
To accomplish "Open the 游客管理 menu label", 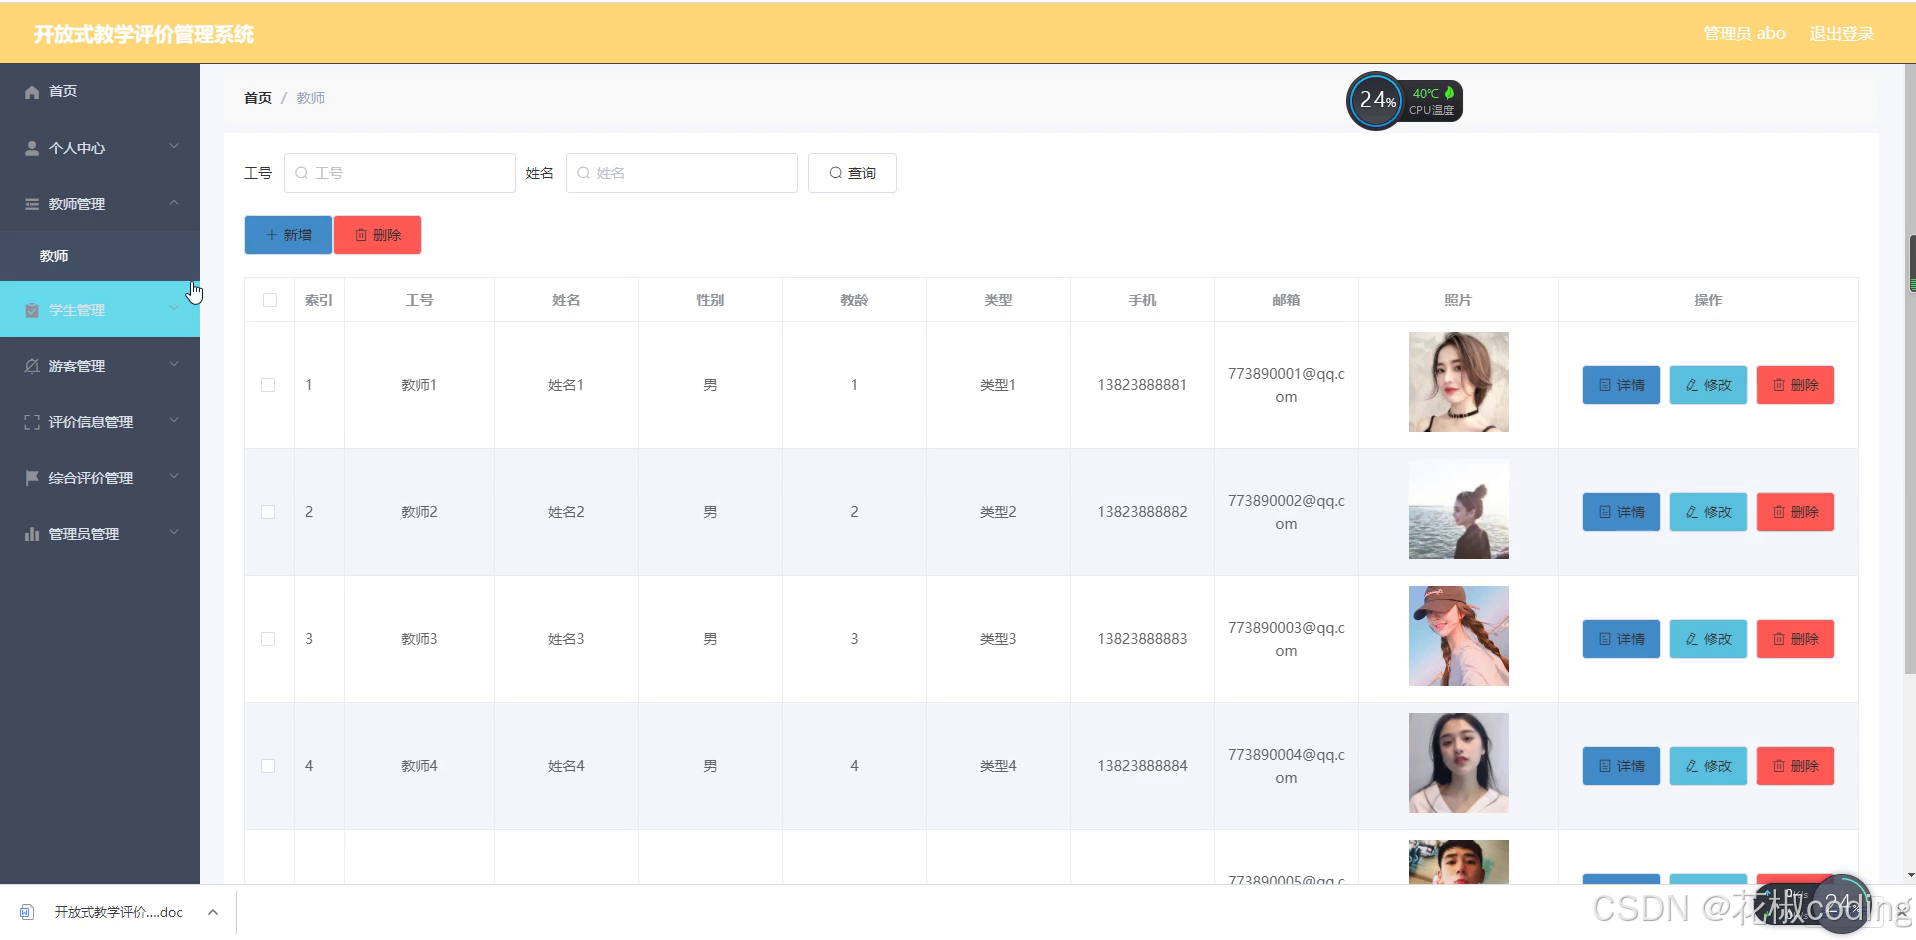I will coord(77,366).
